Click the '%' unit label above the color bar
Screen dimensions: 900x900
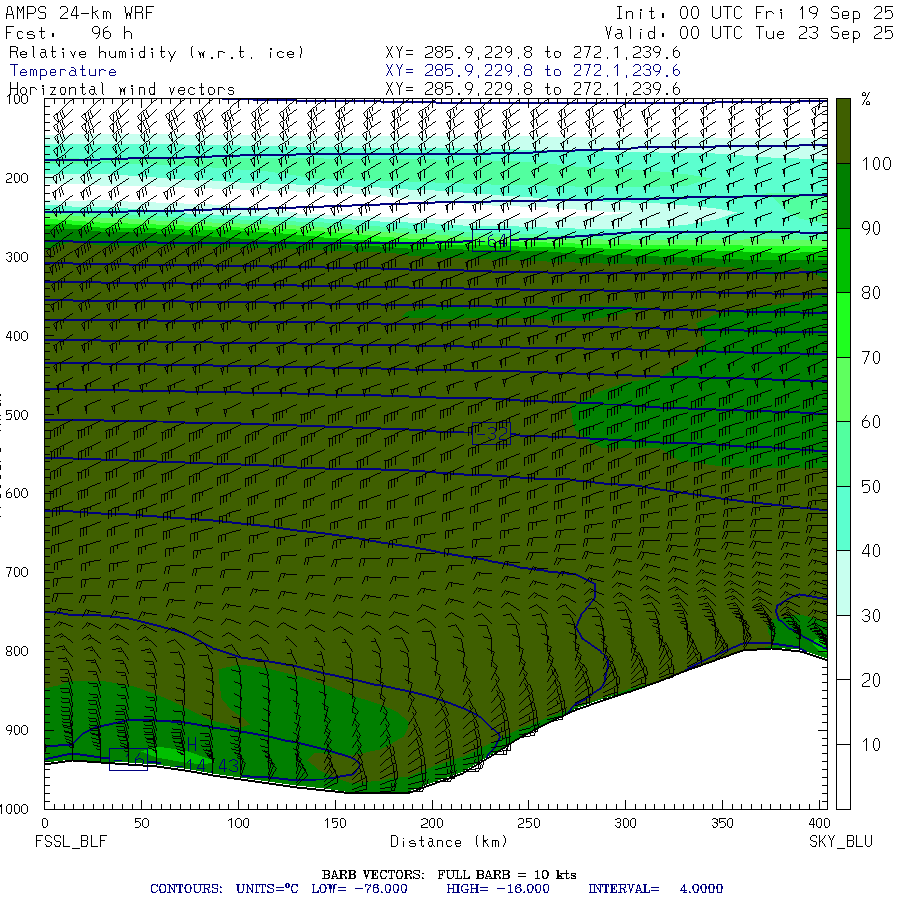pyautogui.click(x=866, y=99)
